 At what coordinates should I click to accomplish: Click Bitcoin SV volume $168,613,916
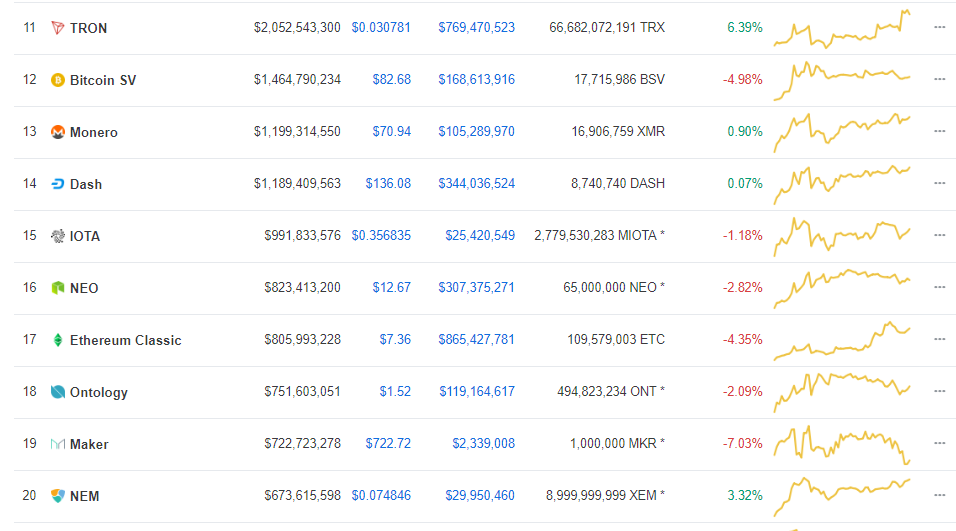click(x=476, y=79)
